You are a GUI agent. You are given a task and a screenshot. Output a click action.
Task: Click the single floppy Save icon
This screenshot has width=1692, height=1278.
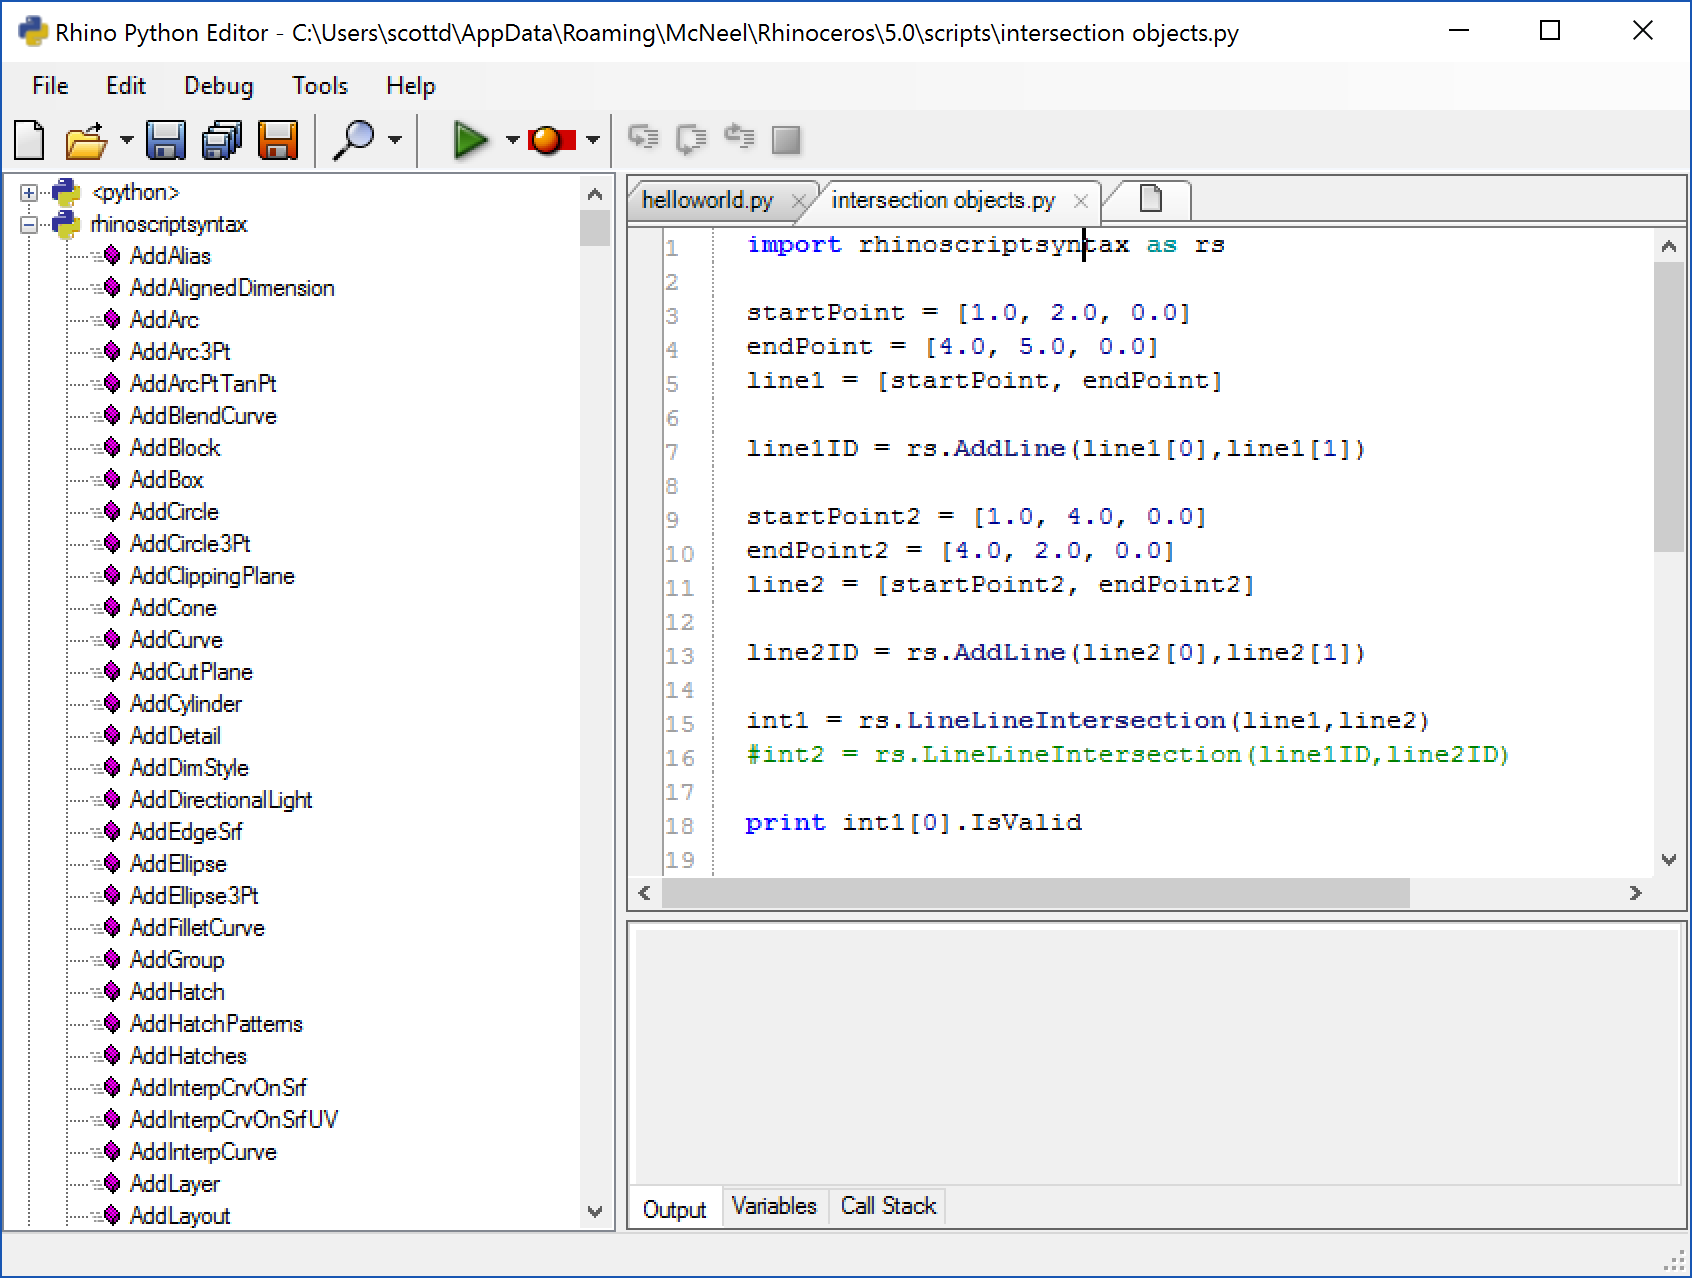tap(165, 140)
